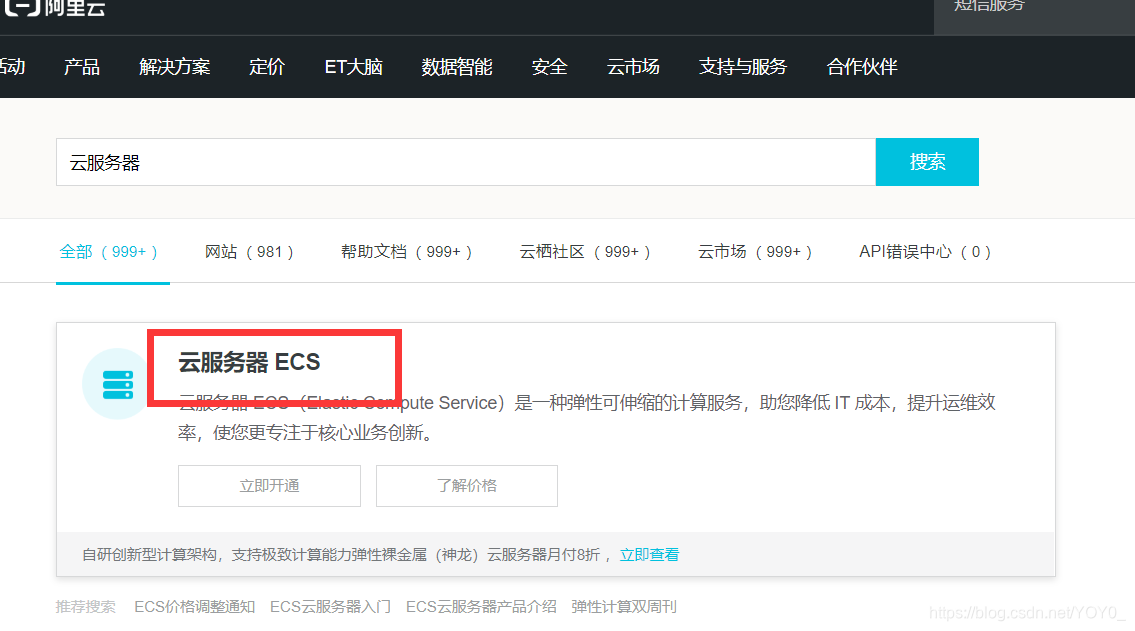Open suggested search 弹性计算双周刊
The width and height of the screenshot is (1135, 631).
pyautogui.click(x=624, y=607)
